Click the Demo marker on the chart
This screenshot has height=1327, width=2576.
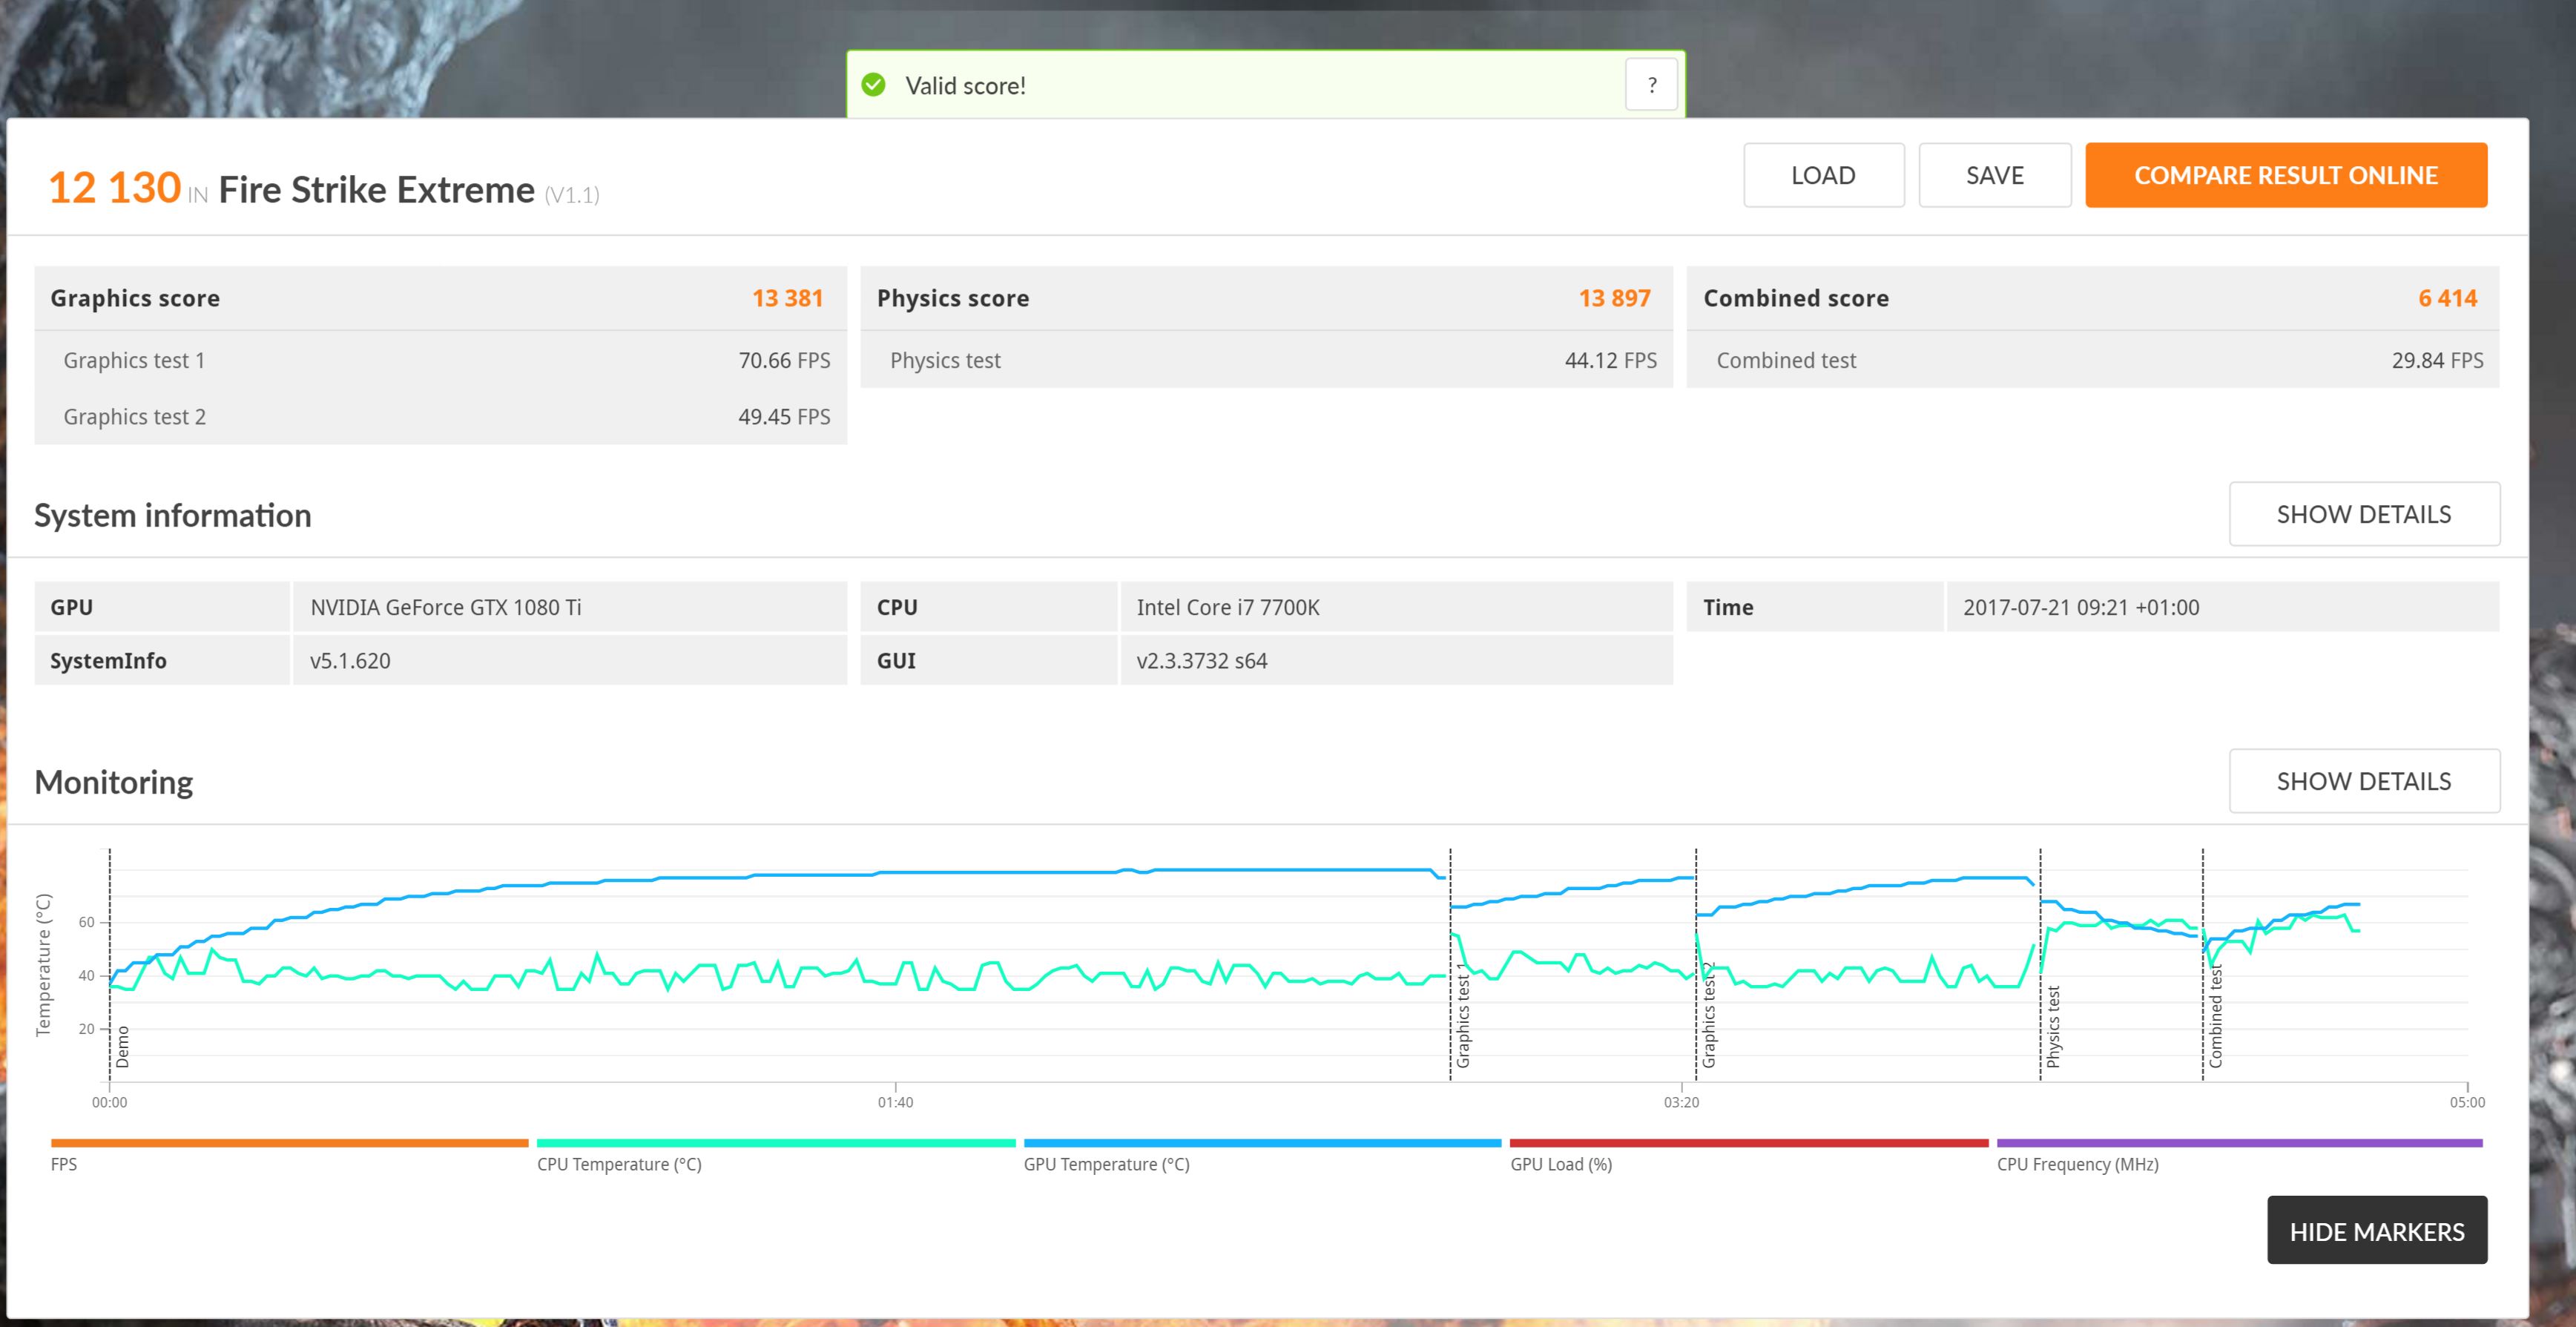click(x=123, y=1047)
